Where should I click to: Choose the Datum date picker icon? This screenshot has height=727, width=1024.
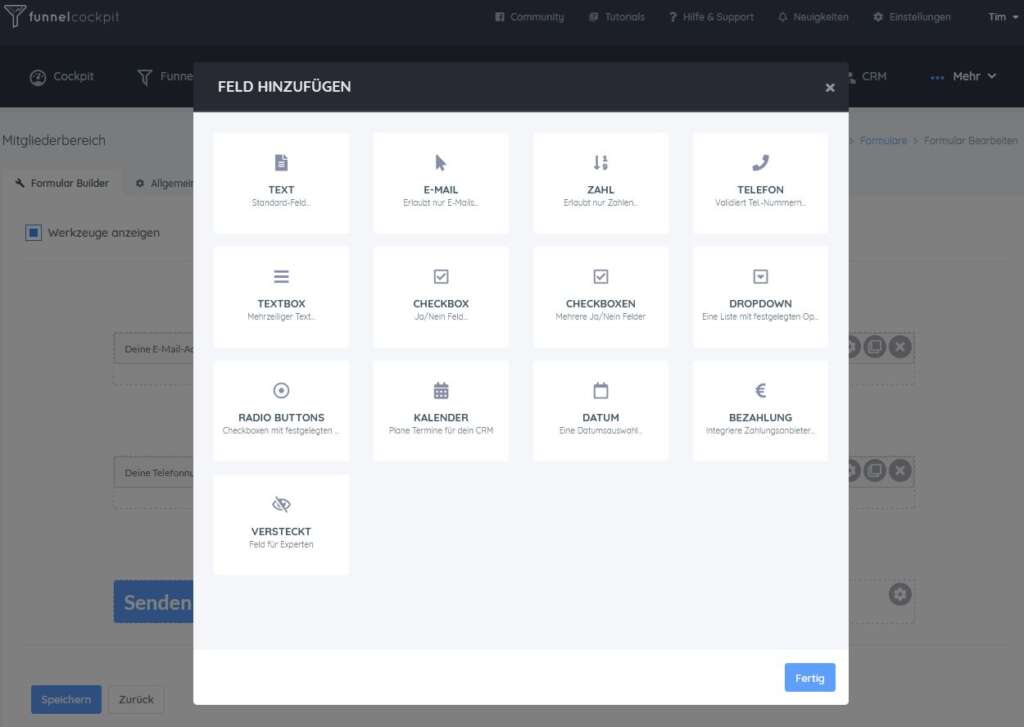pos(600,391)
